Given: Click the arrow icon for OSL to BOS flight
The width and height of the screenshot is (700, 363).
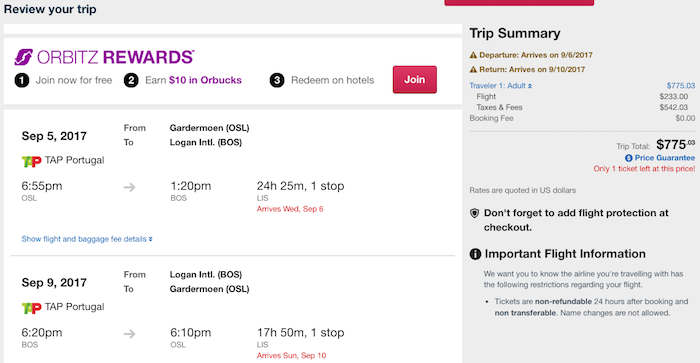Looking at the screenshot, I should [129, 187].
